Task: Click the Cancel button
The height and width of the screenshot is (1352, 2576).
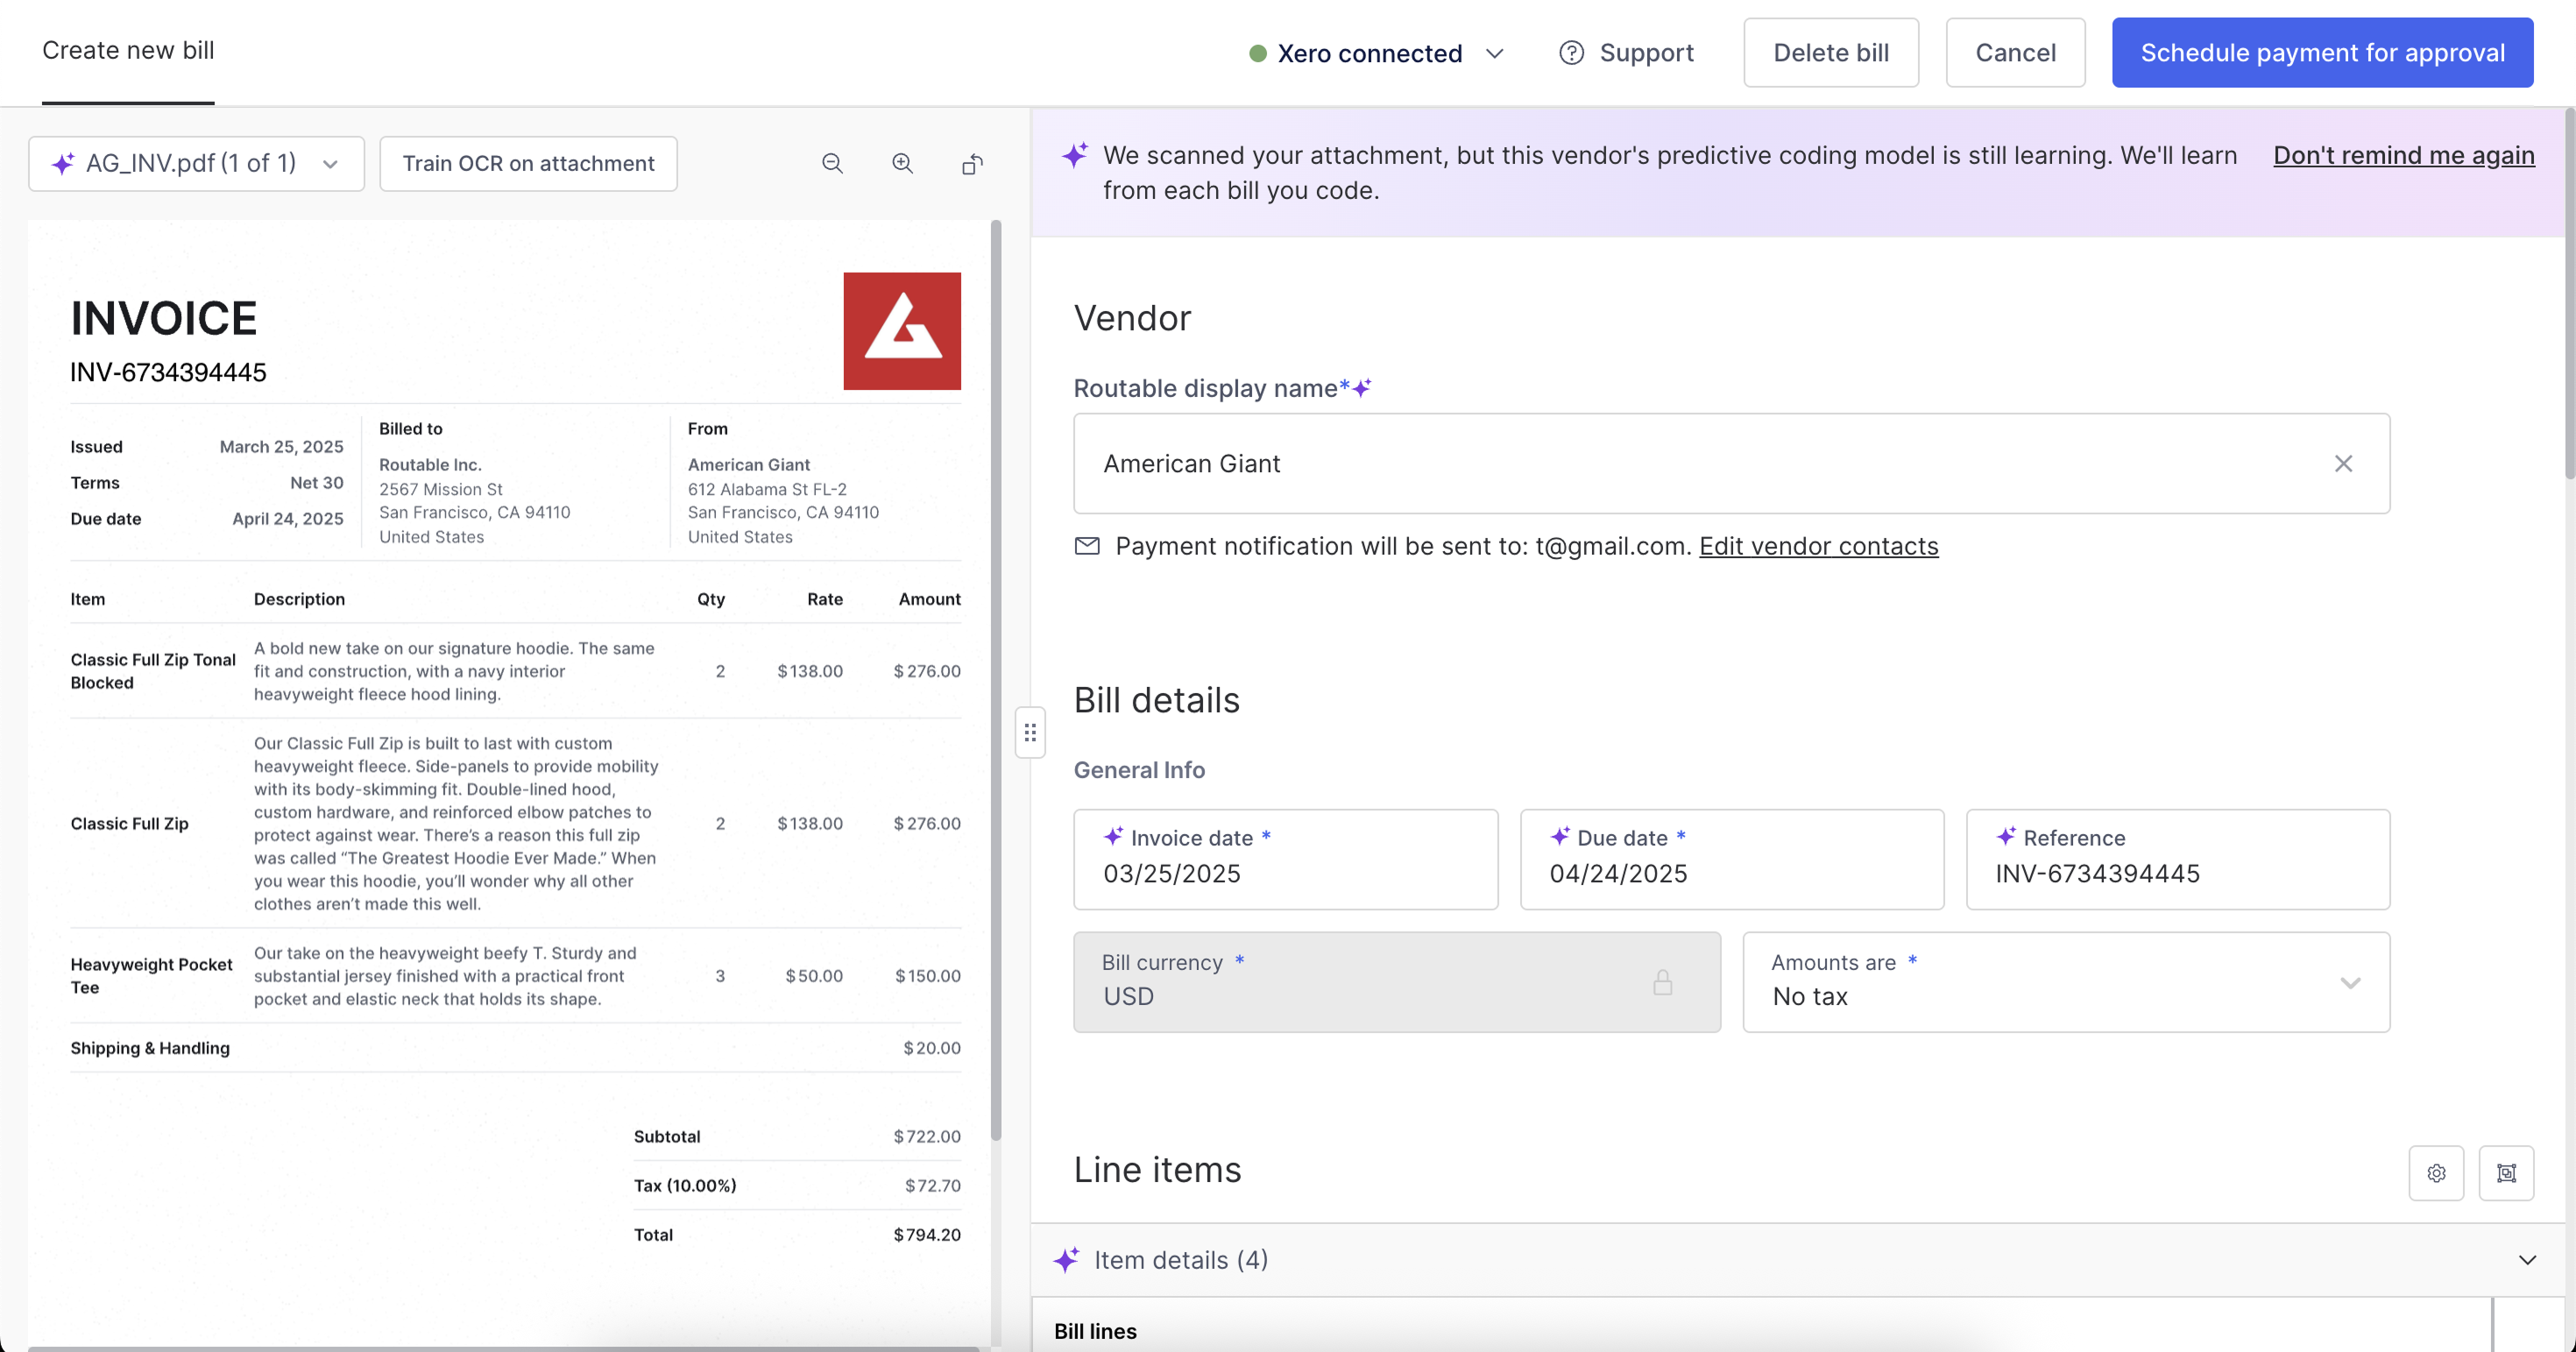Action: (2015, 52)
